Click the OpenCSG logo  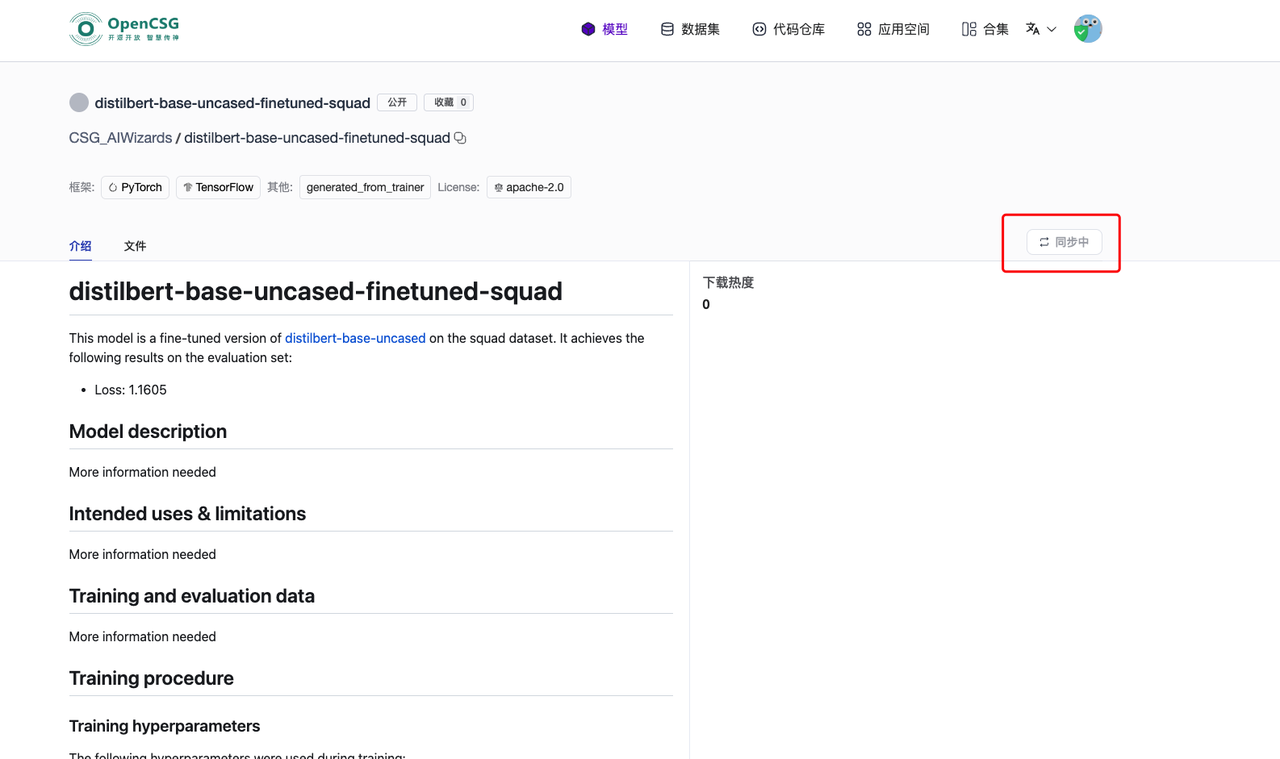point(125,29)
